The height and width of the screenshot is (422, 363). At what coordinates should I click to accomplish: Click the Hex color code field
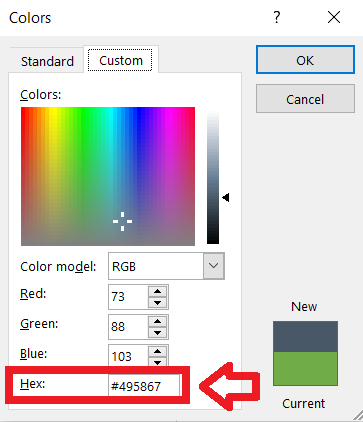(x=144, y=386)
